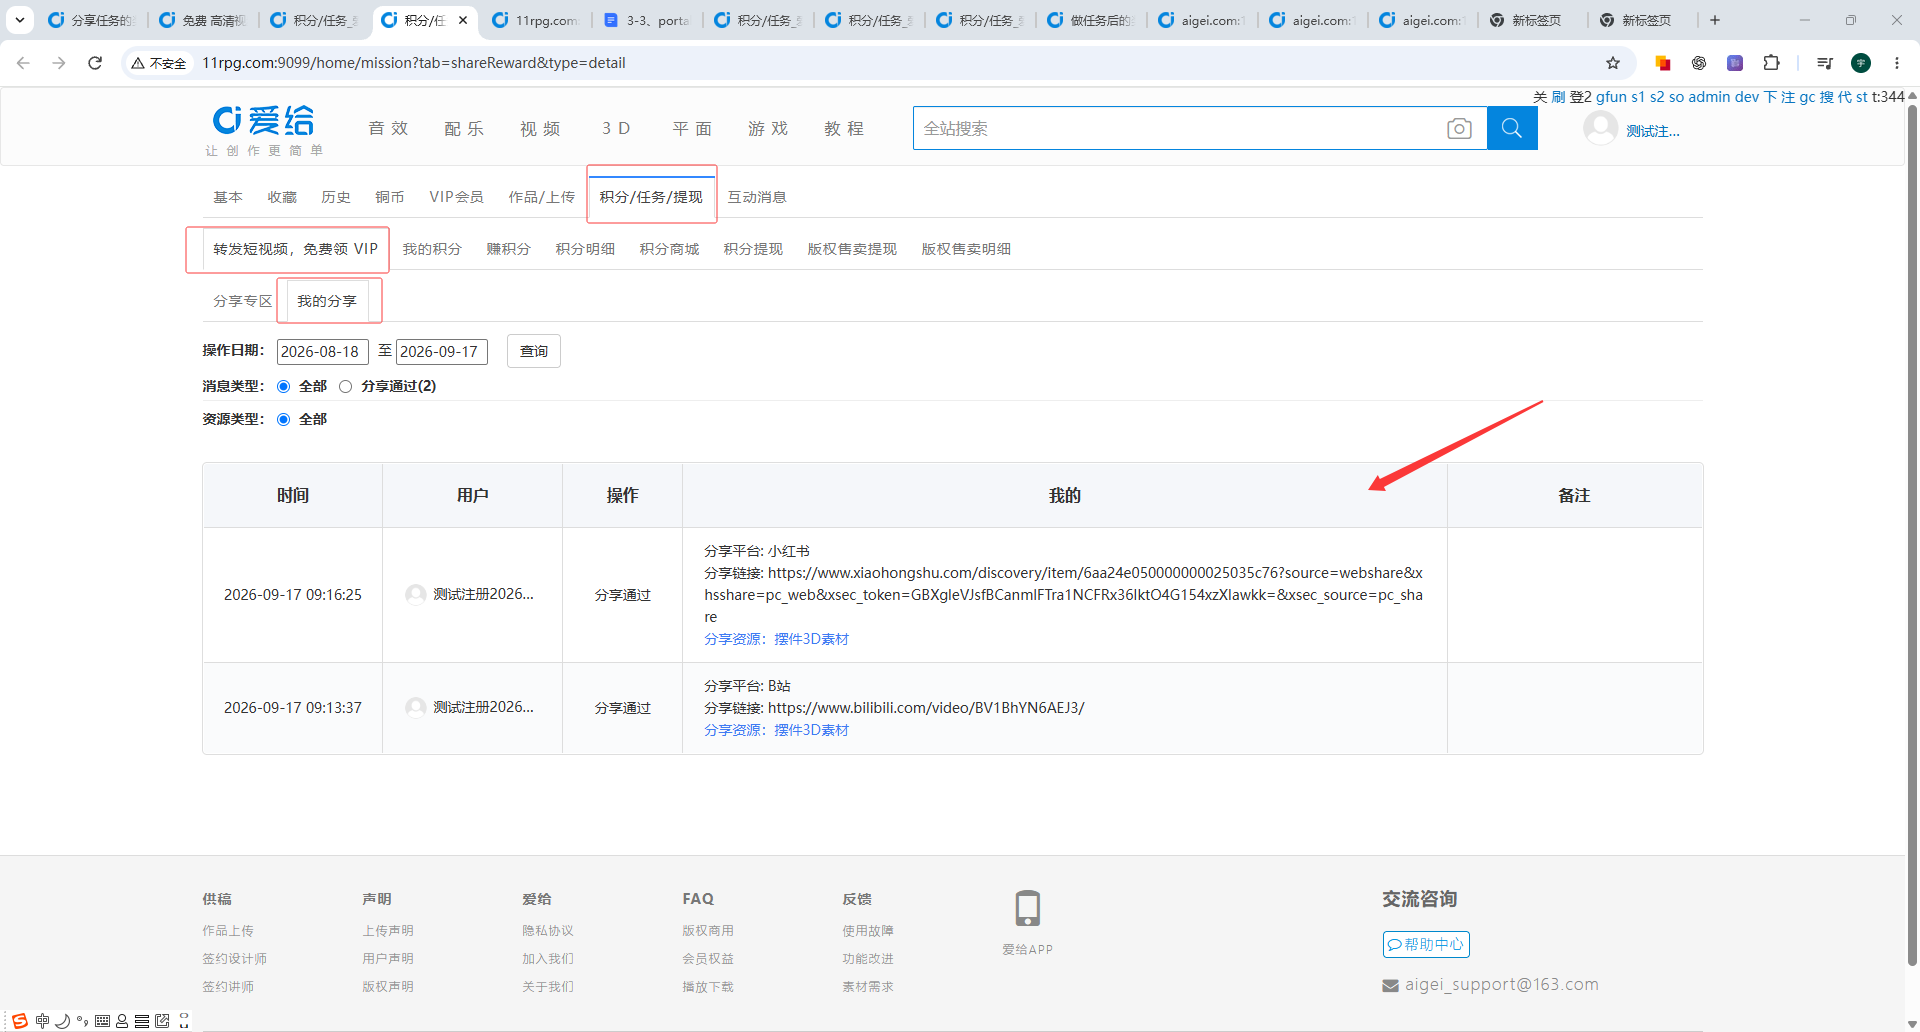Select the 分享通过(2) radio option
The width and height of the screenshot is (1920, 1032).
[346, 386]
